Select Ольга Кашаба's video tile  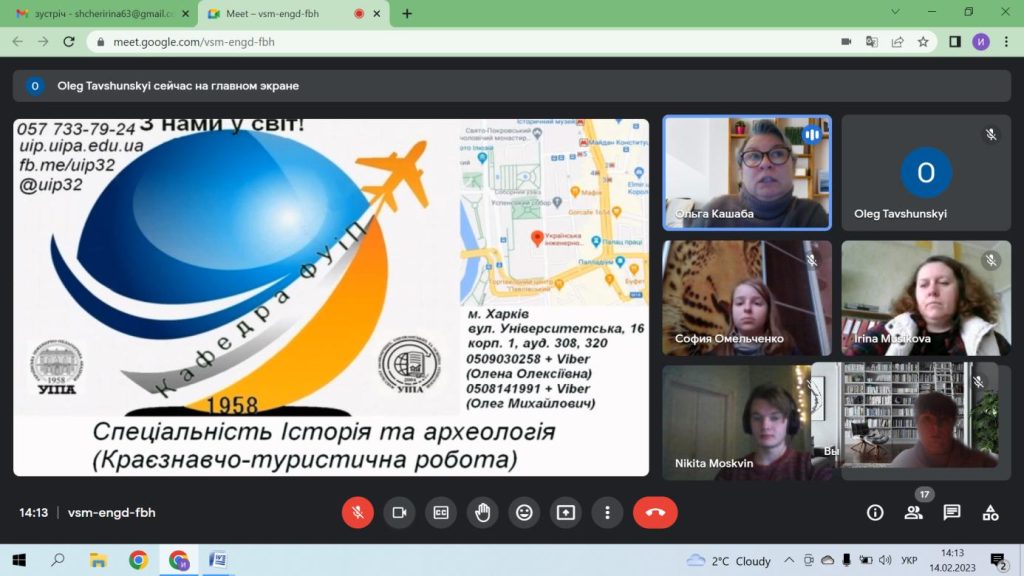point(747,172)
